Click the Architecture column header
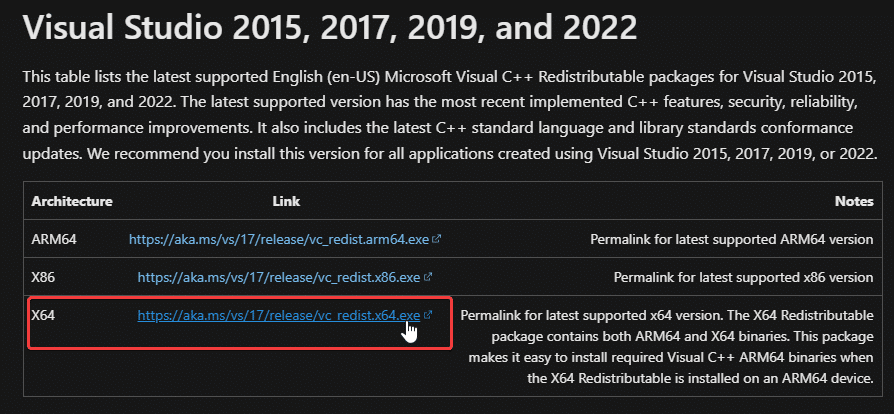This screenshot has width=894, height=414. point(72,202)
